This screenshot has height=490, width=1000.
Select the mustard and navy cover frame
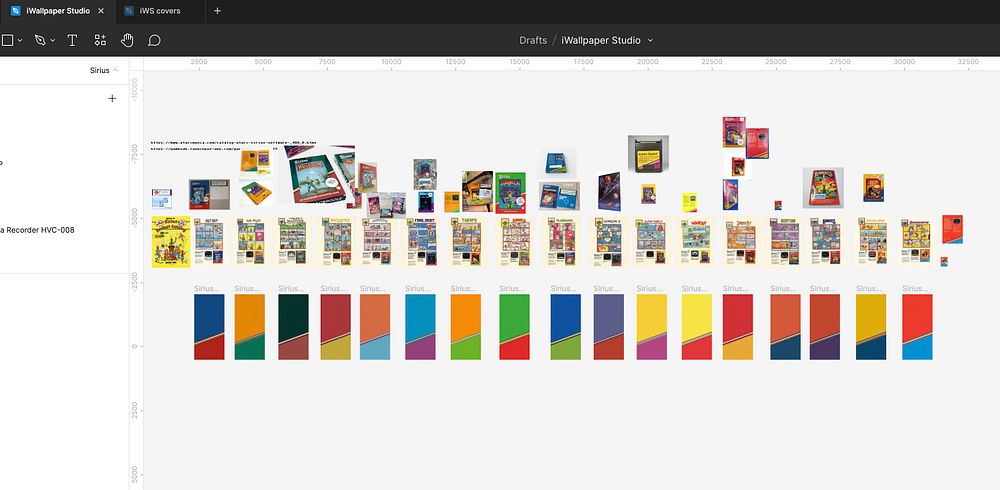(871, 327)
